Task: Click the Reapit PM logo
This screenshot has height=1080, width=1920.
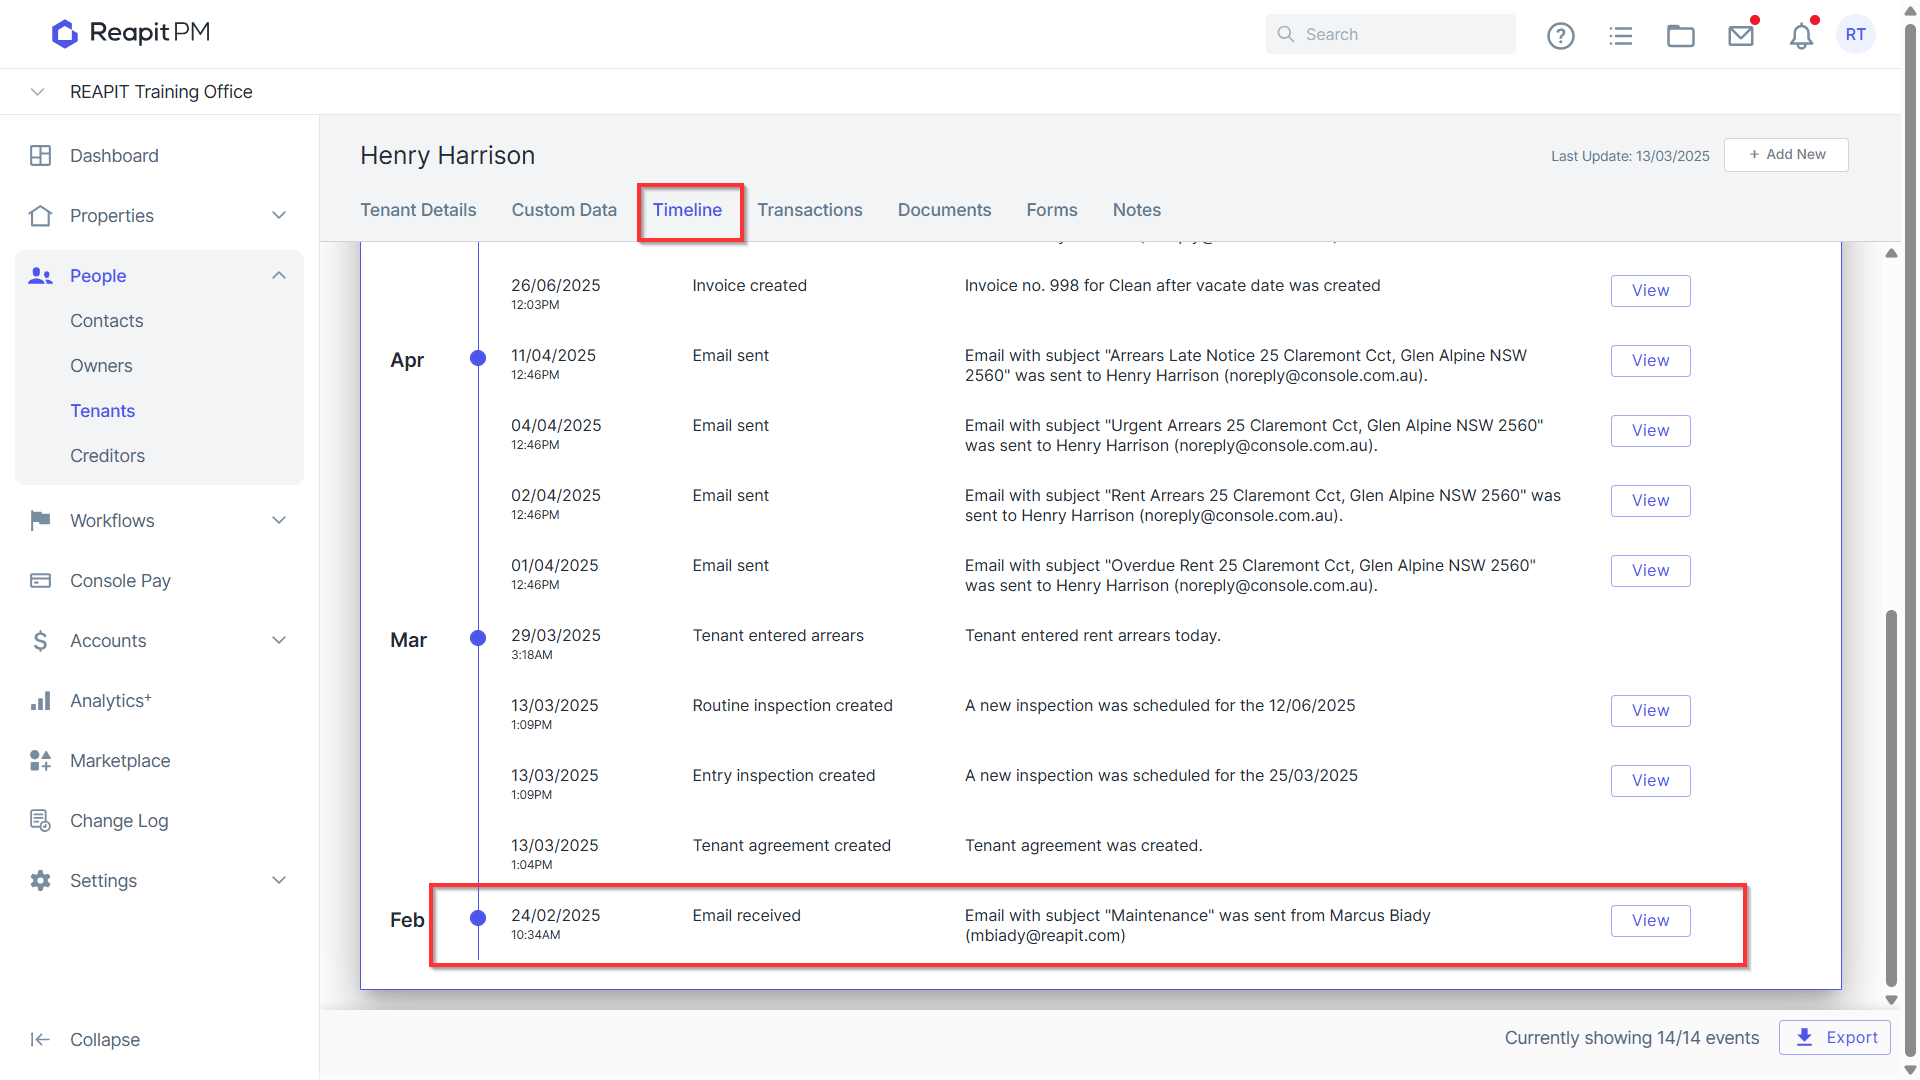Action: click(x=131, y=33)
